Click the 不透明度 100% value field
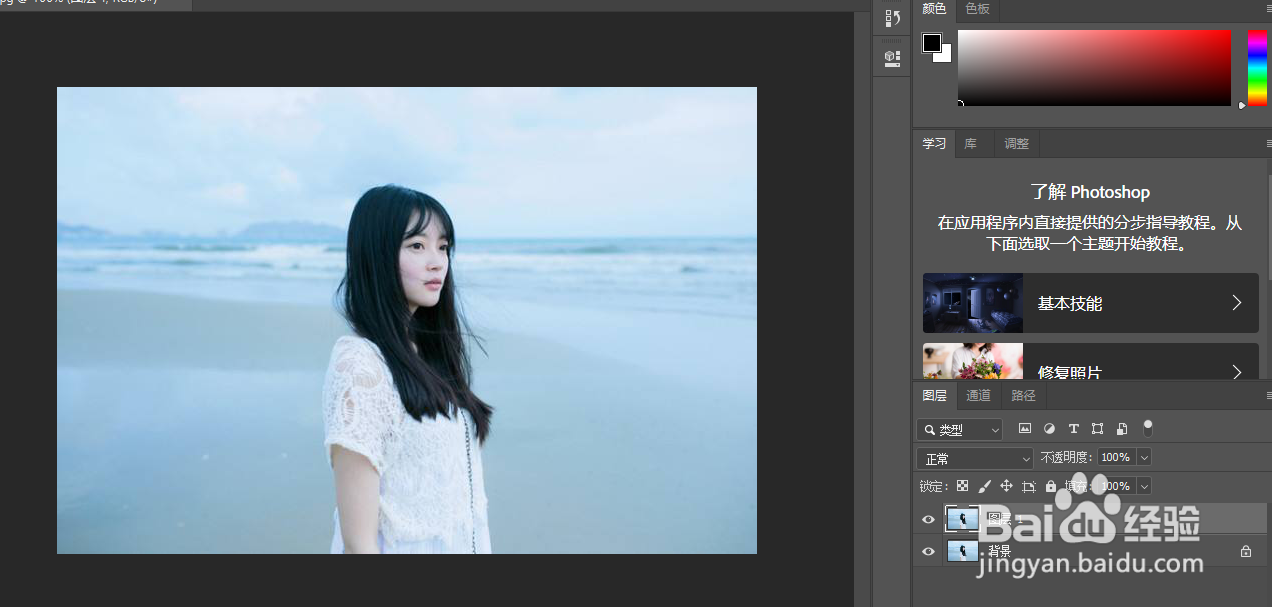The height and width of the screenshot is (607, 1272). (1116, 457)
